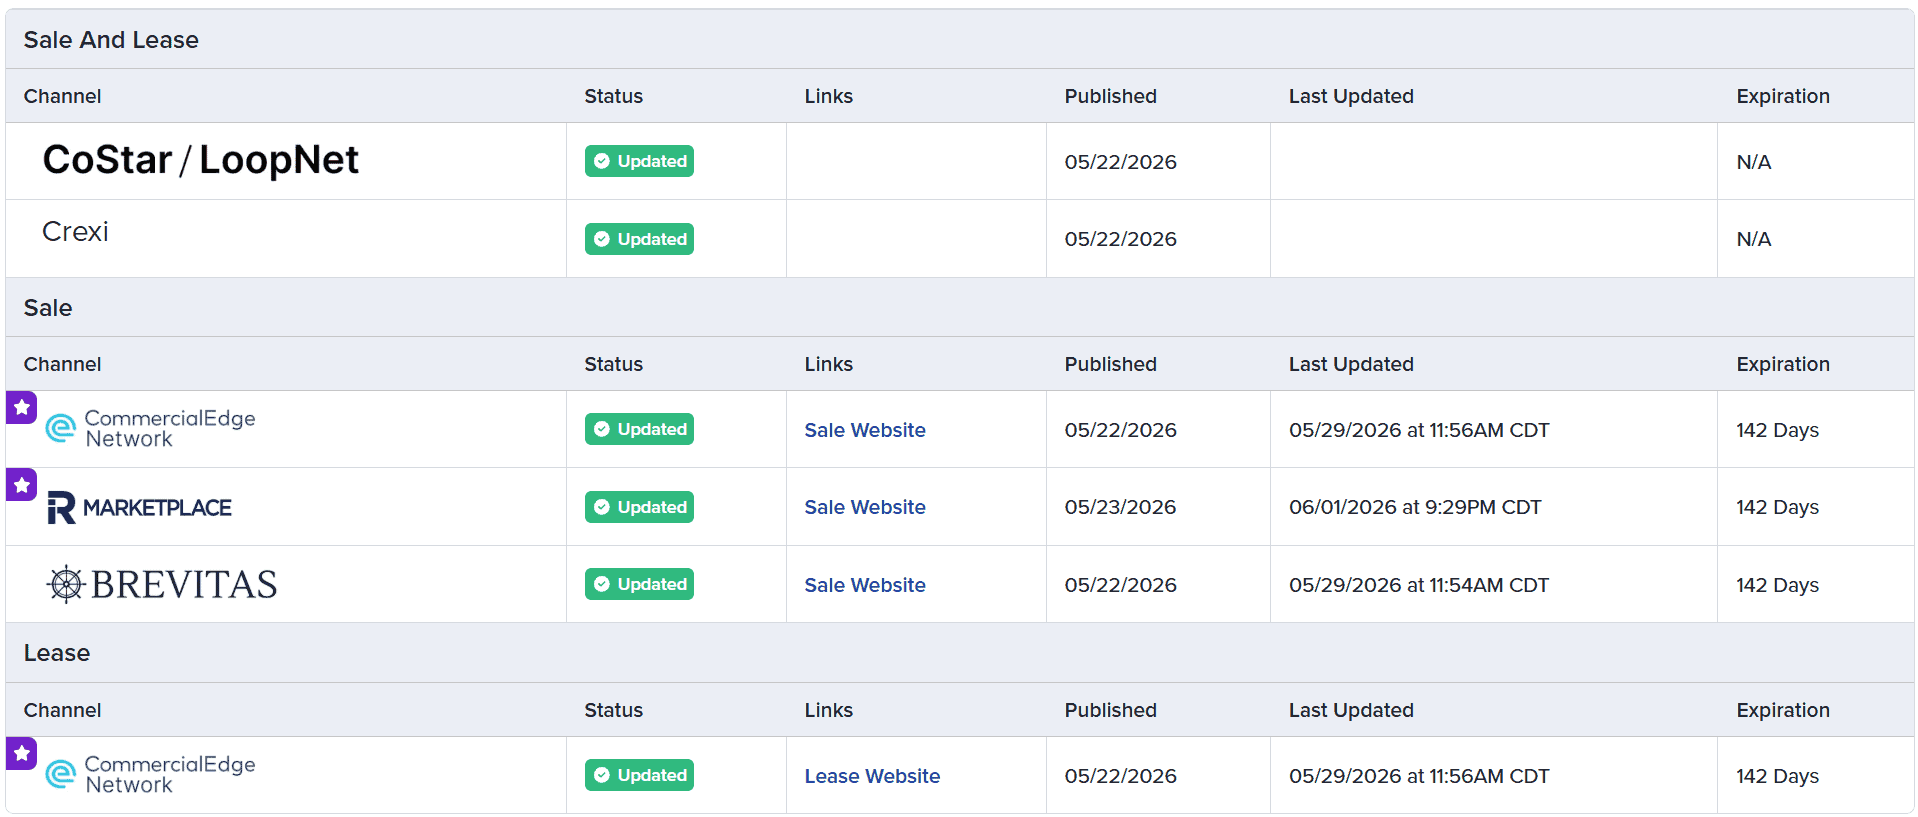1918x817 pixels.
Task: Click Updated status badge in Lease section
Action: pyautogui.click(x=639, y=775)
